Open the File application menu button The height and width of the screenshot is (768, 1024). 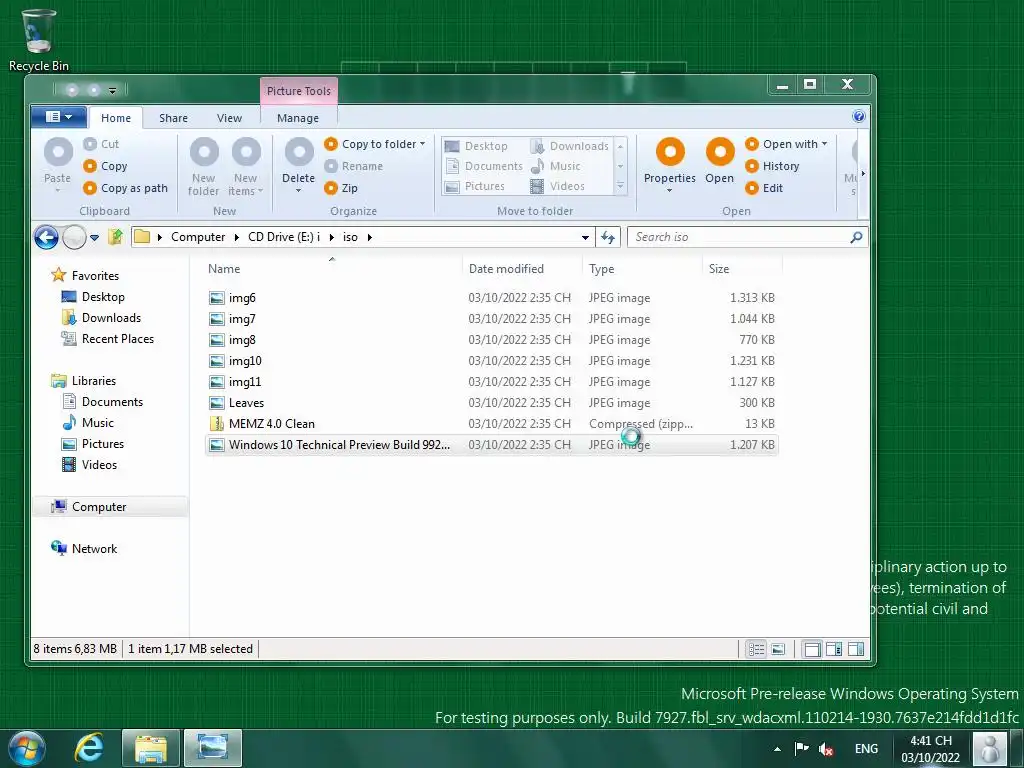58,117
